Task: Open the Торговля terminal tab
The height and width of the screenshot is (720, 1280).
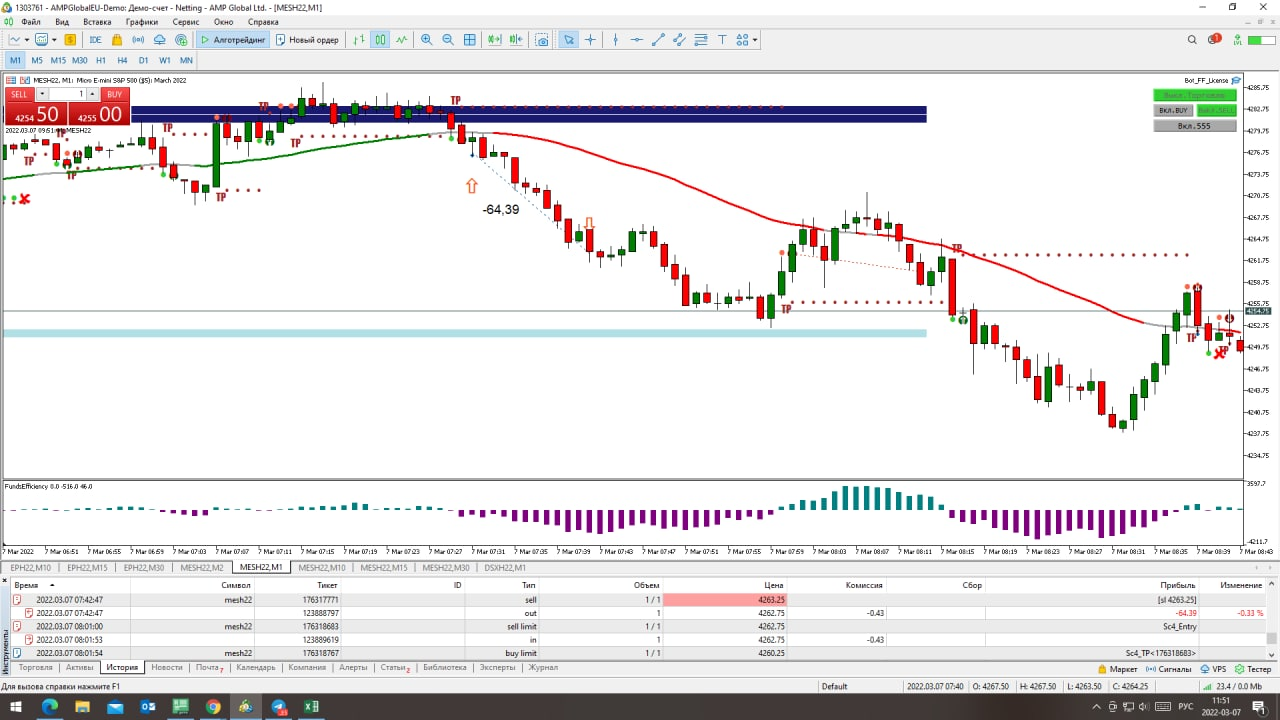Action: pos(35,668)
